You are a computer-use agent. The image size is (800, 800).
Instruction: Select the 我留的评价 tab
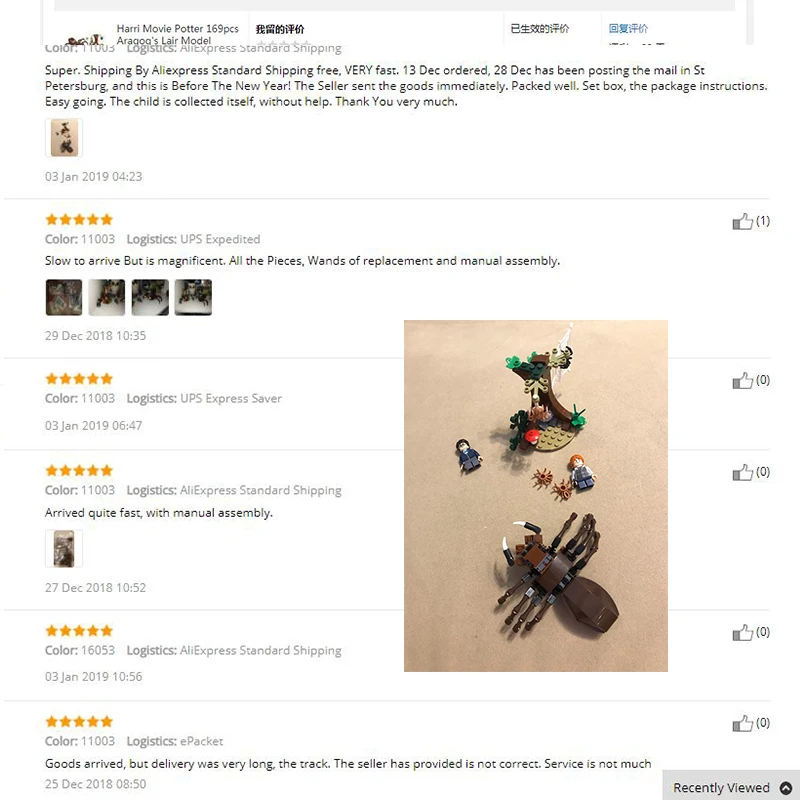click(x=280, y=29)
